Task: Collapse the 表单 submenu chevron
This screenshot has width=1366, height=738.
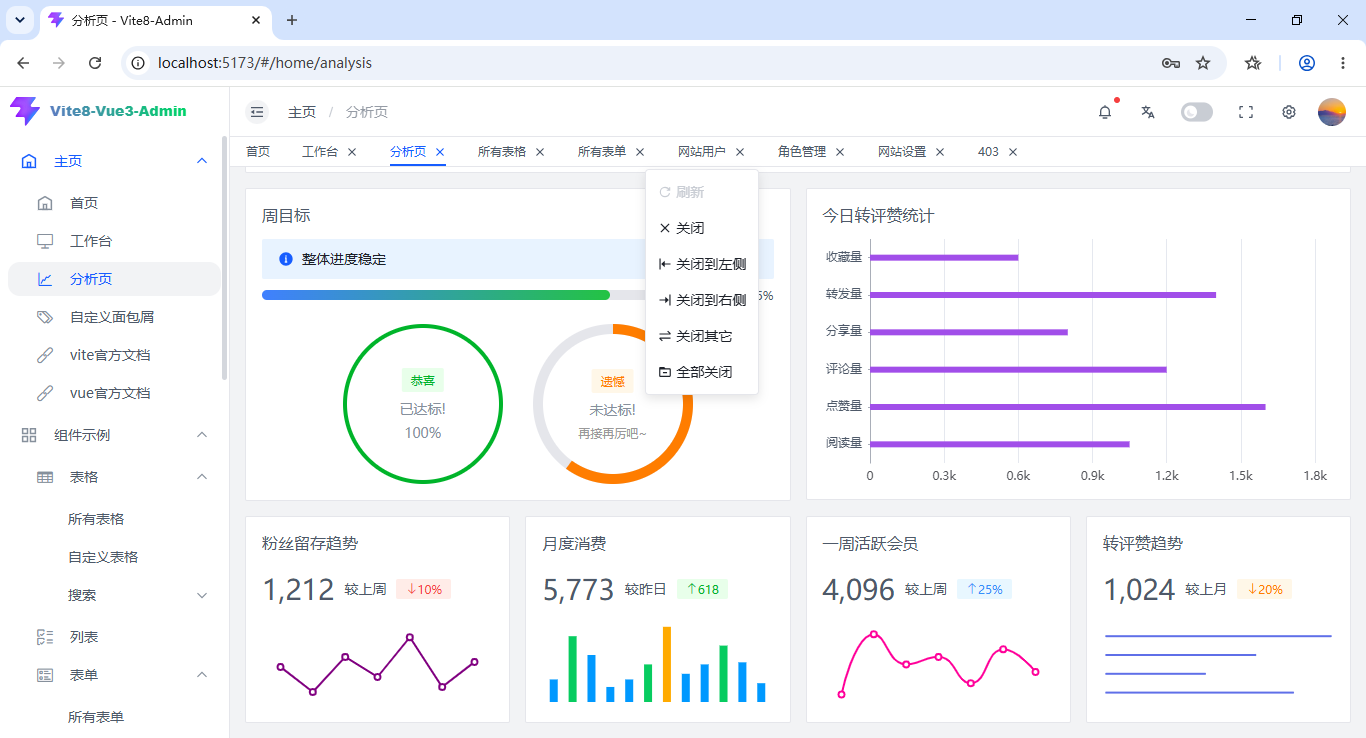Action: [x=202, y=675]
